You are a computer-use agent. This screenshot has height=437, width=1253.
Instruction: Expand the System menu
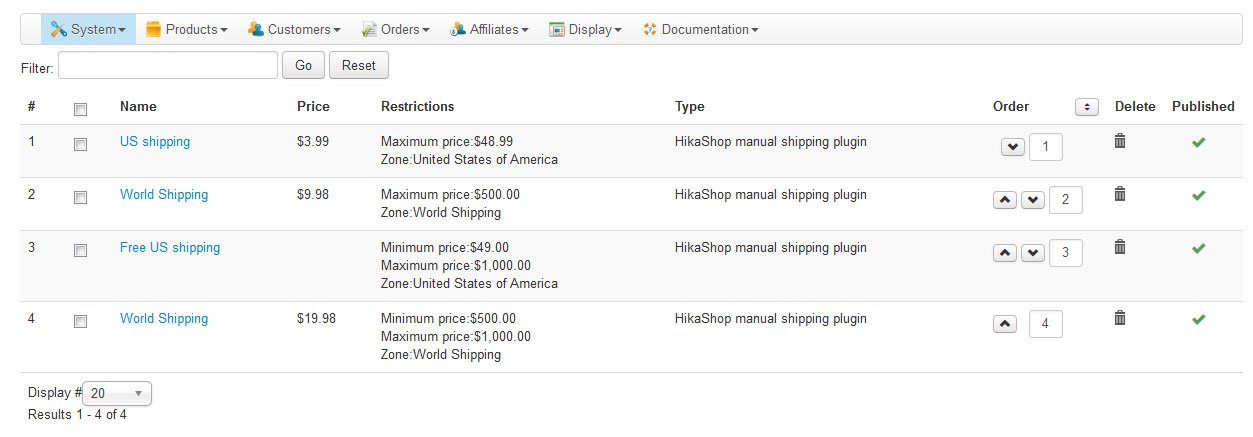(88, 30)
